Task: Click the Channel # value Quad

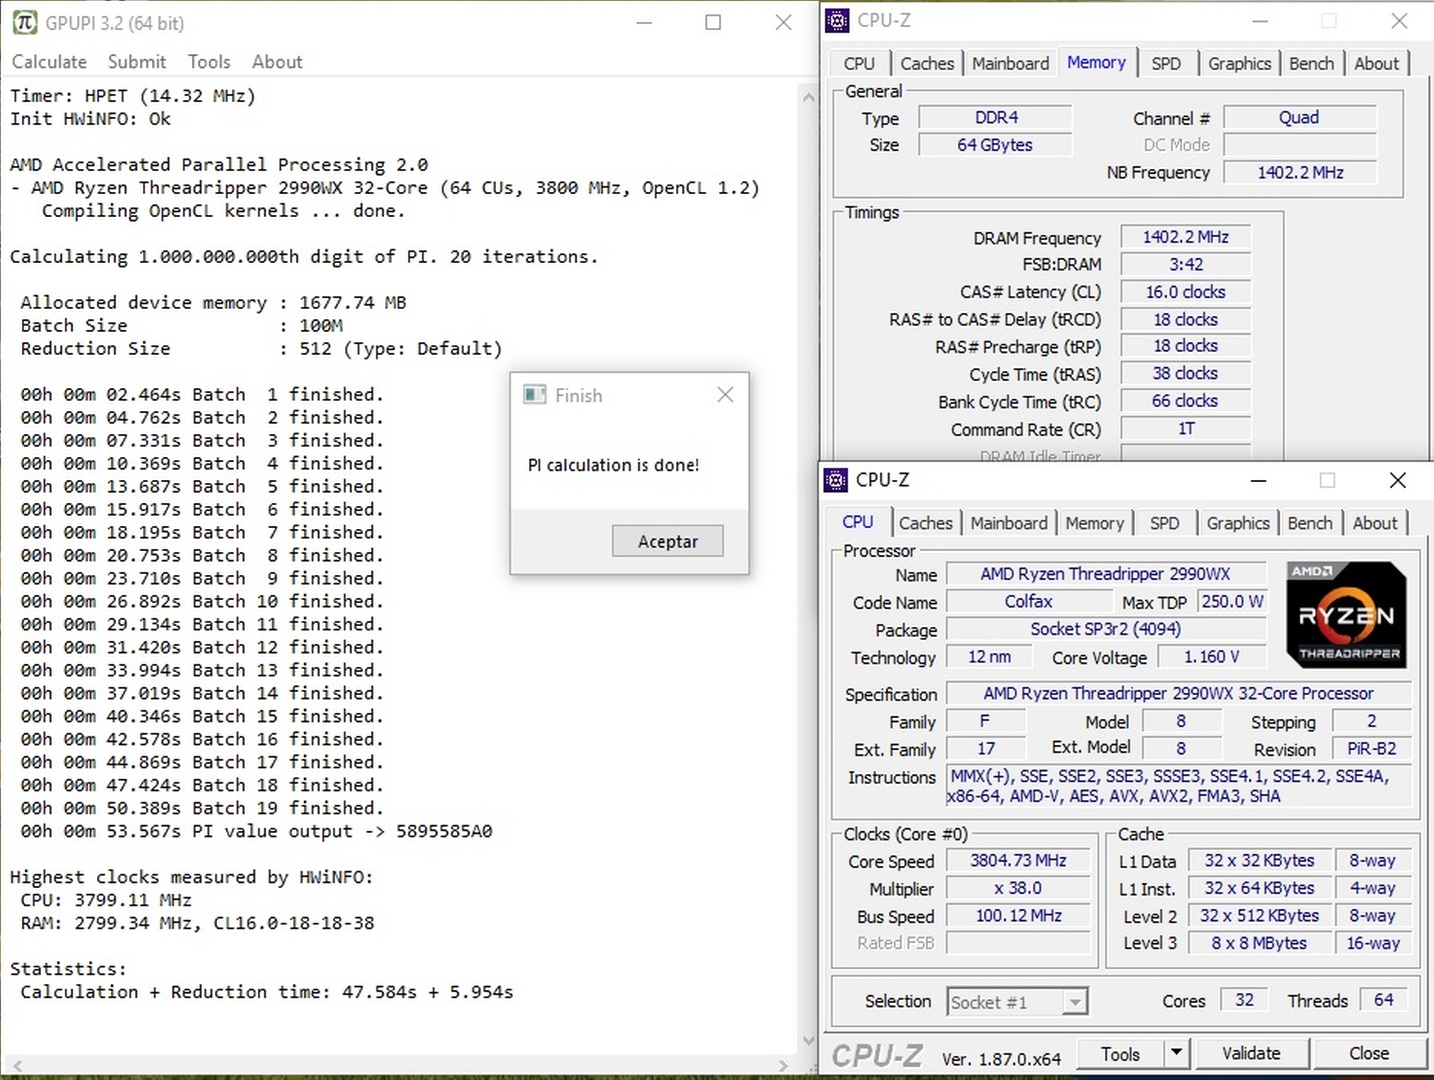Action: point(1299,117)
